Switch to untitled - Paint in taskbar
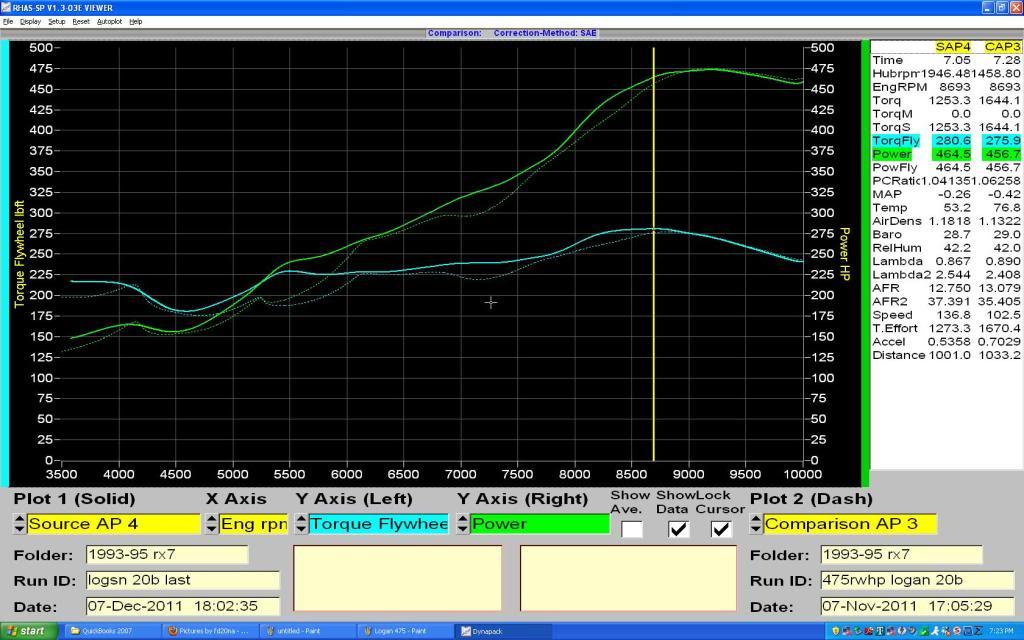The width and height of the screenshot is (1024, 640). pos(307,631)
